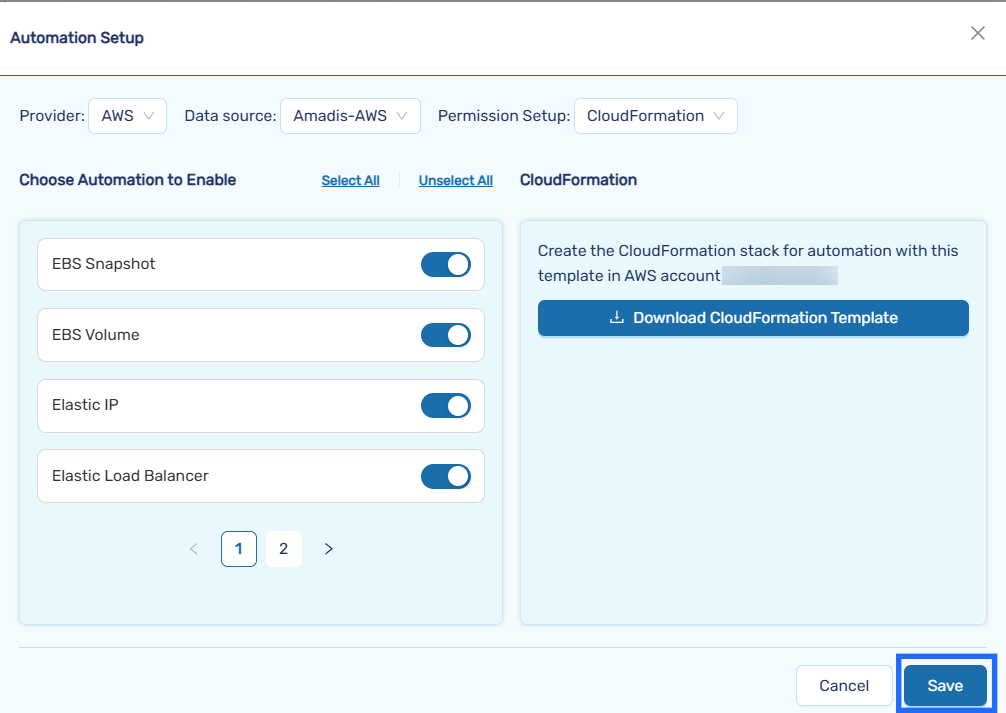Click the Unselect All link
The image size is (1006, 713).
[x=455, y=181]
